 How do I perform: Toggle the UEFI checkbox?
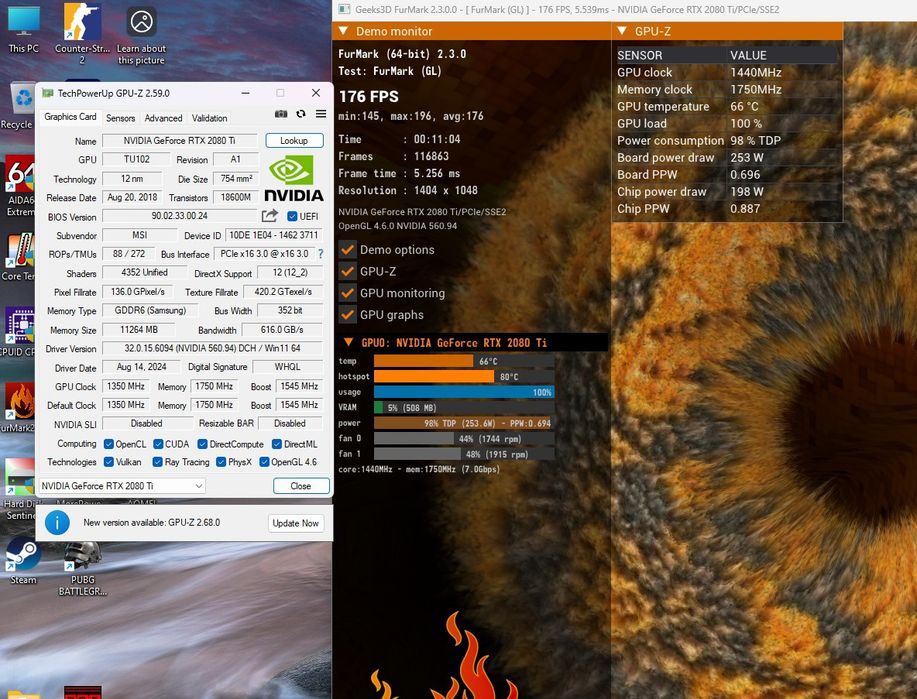tap(292, 216)
